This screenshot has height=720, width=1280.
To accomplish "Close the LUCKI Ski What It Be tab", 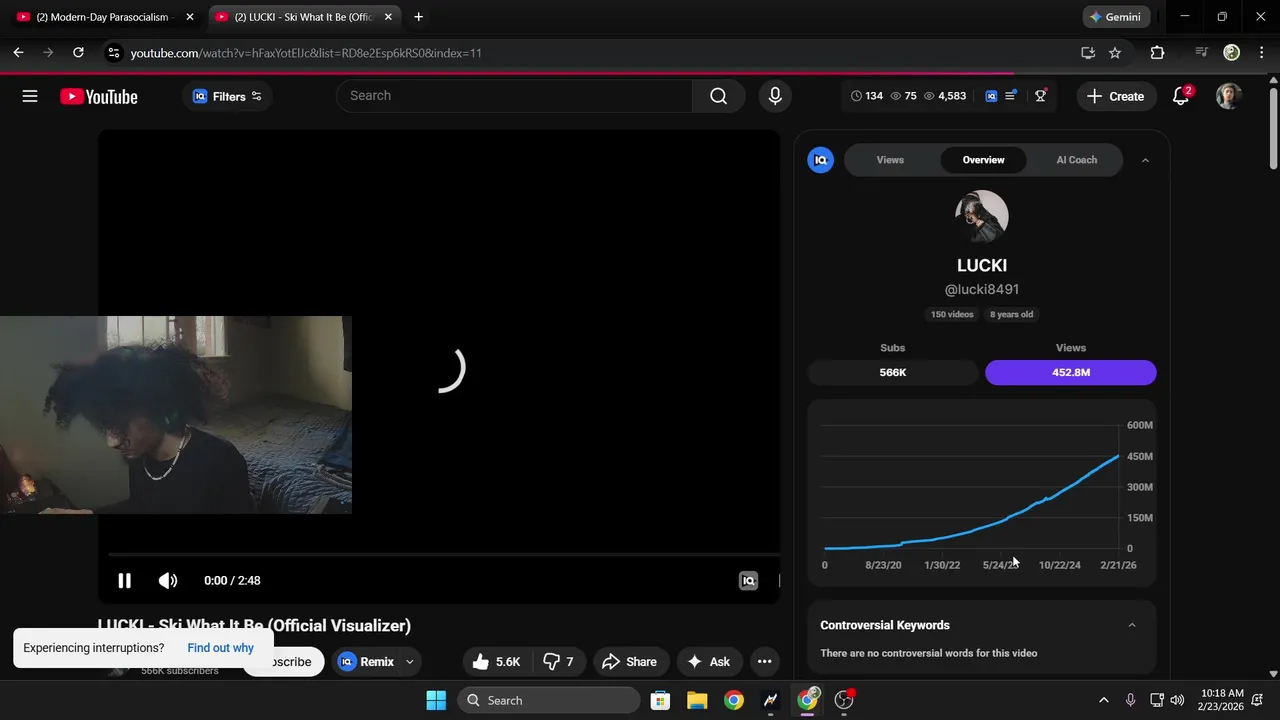I will click(x=388, y=17).
